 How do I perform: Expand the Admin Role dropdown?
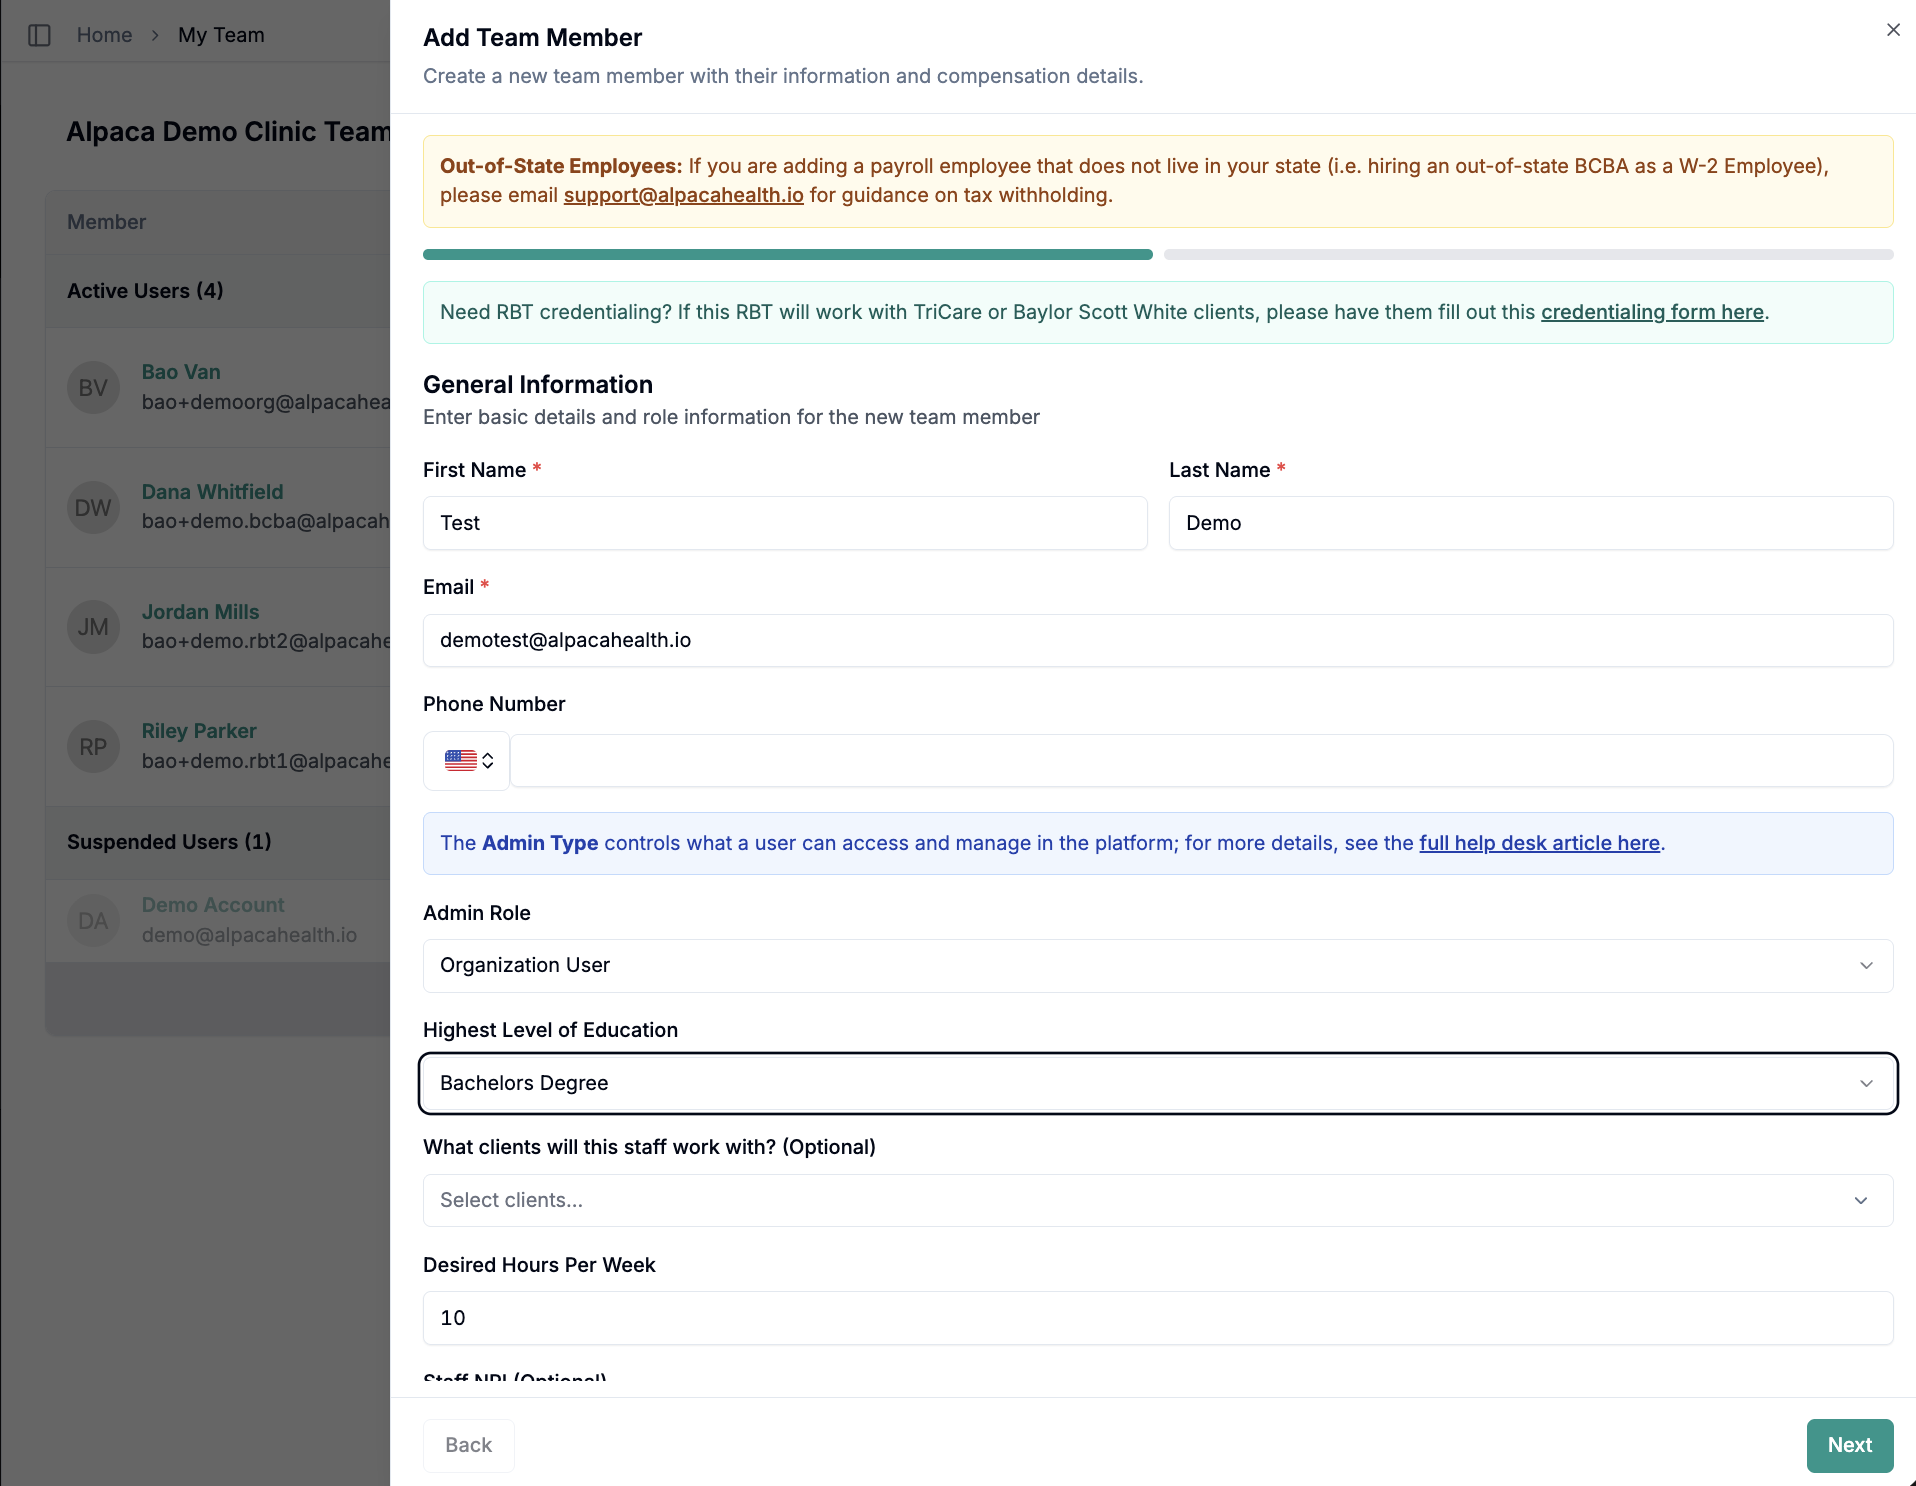pyautogui.click(x=1158, y=966)
